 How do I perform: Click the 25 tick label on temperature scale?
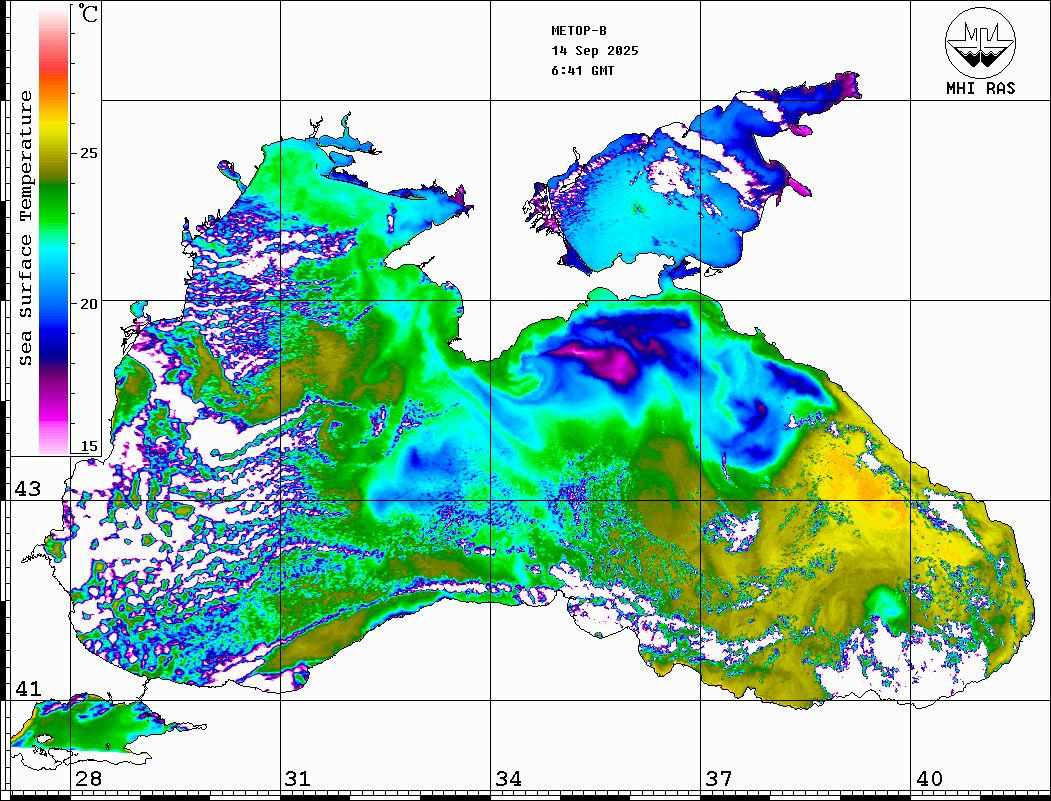point(89,153)
